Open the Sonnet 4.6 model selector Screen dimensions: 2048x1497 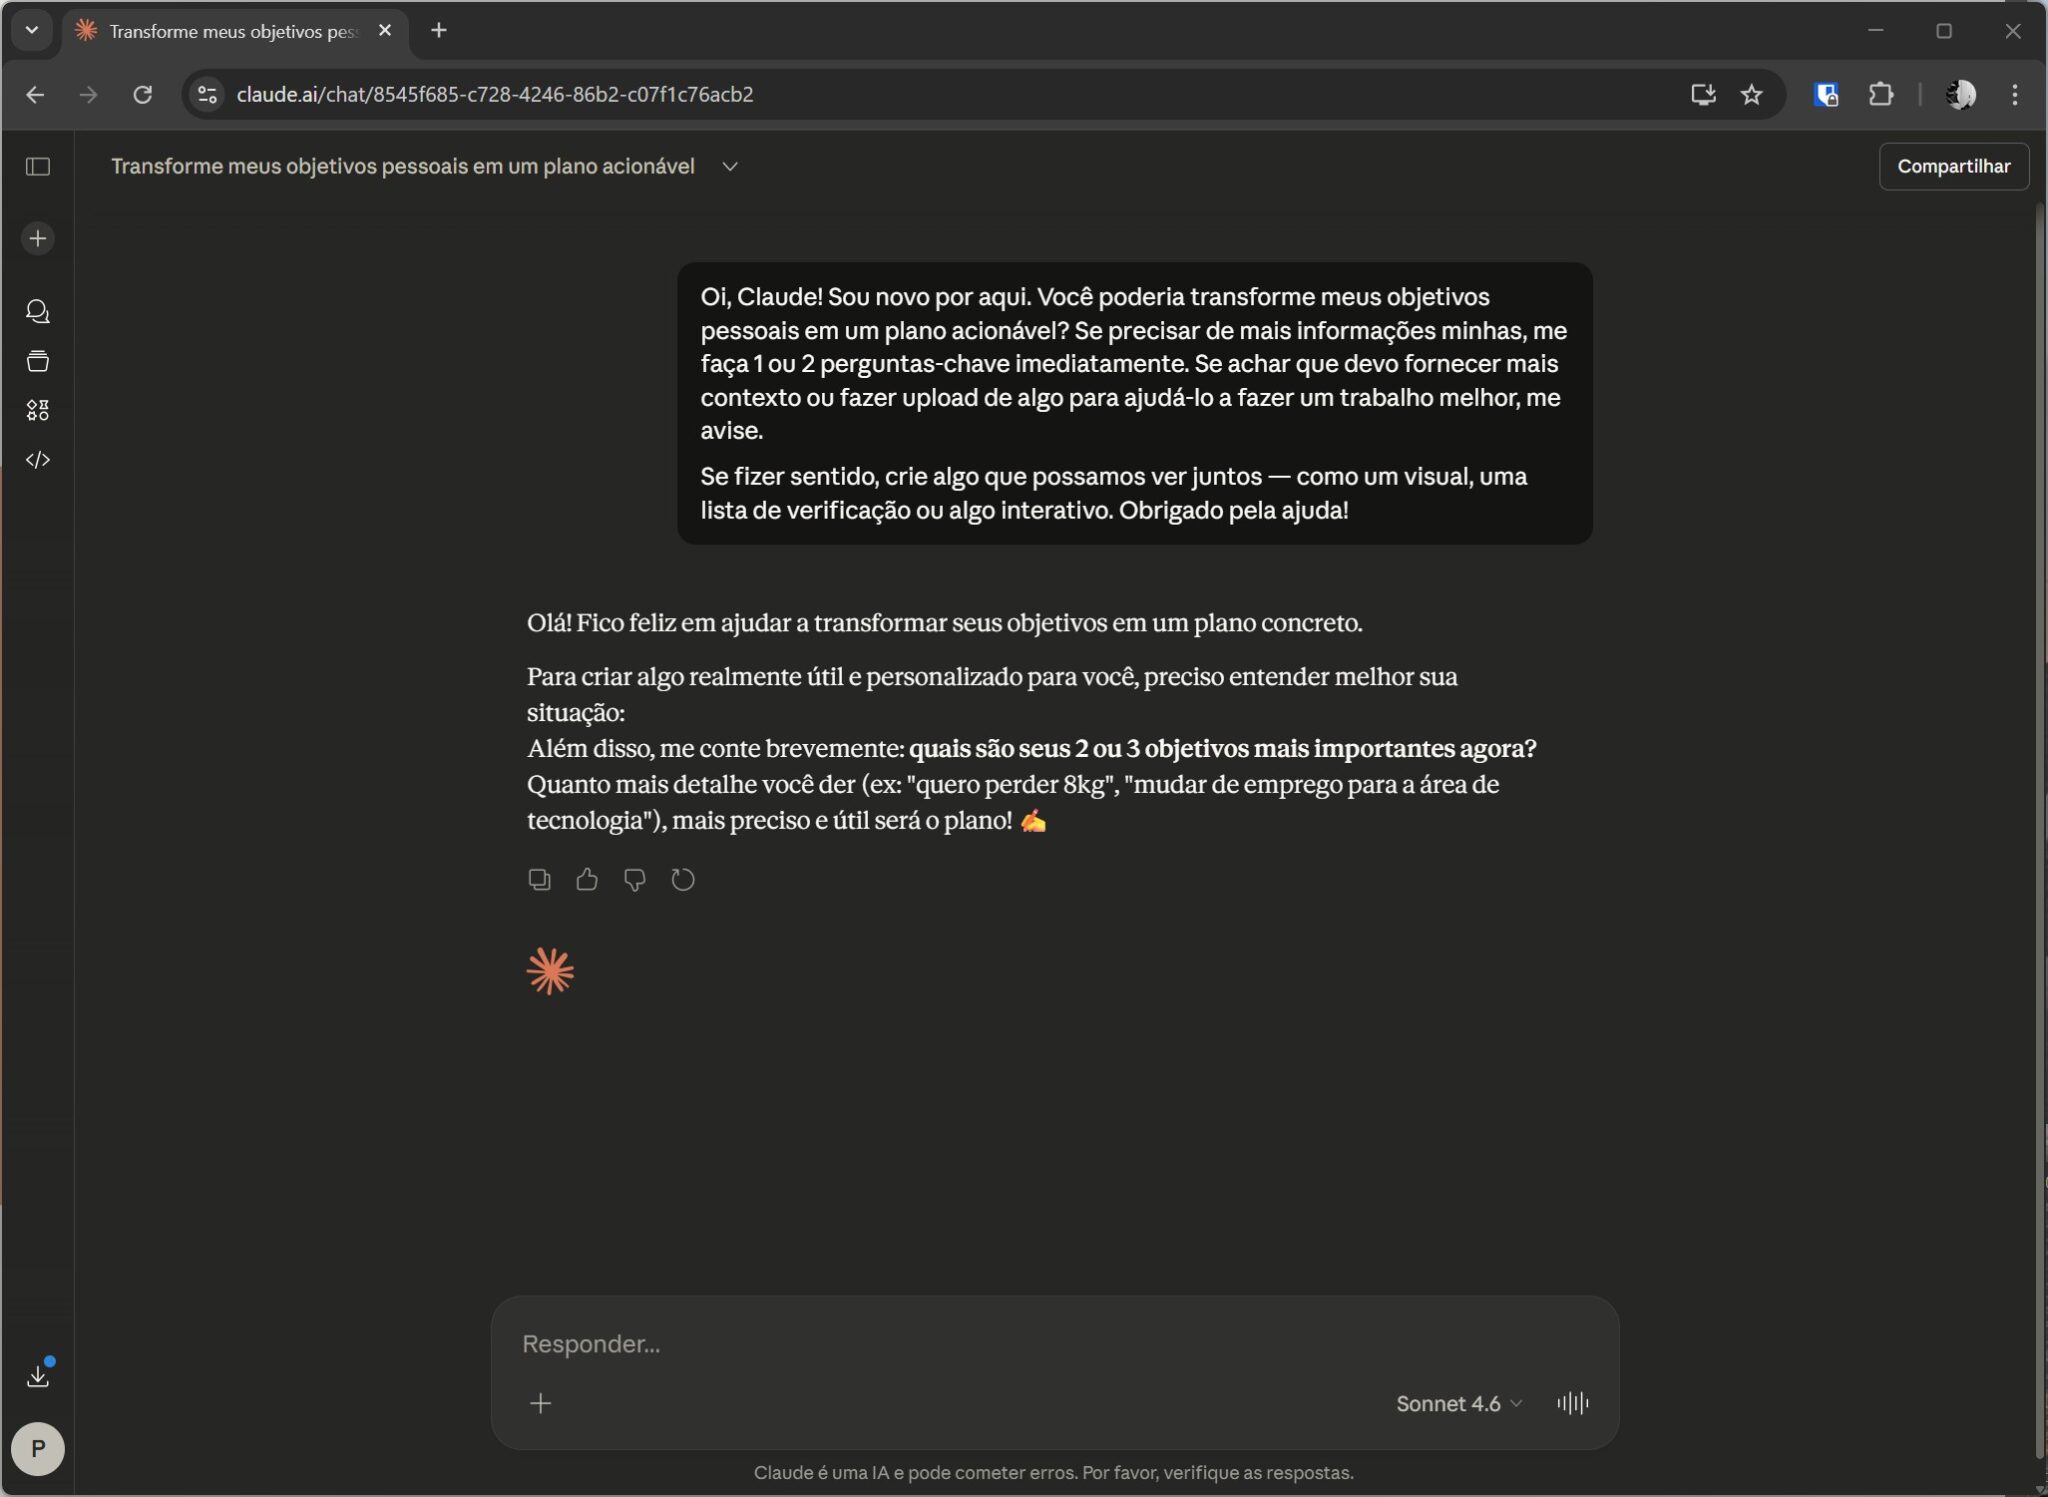1458,1403
